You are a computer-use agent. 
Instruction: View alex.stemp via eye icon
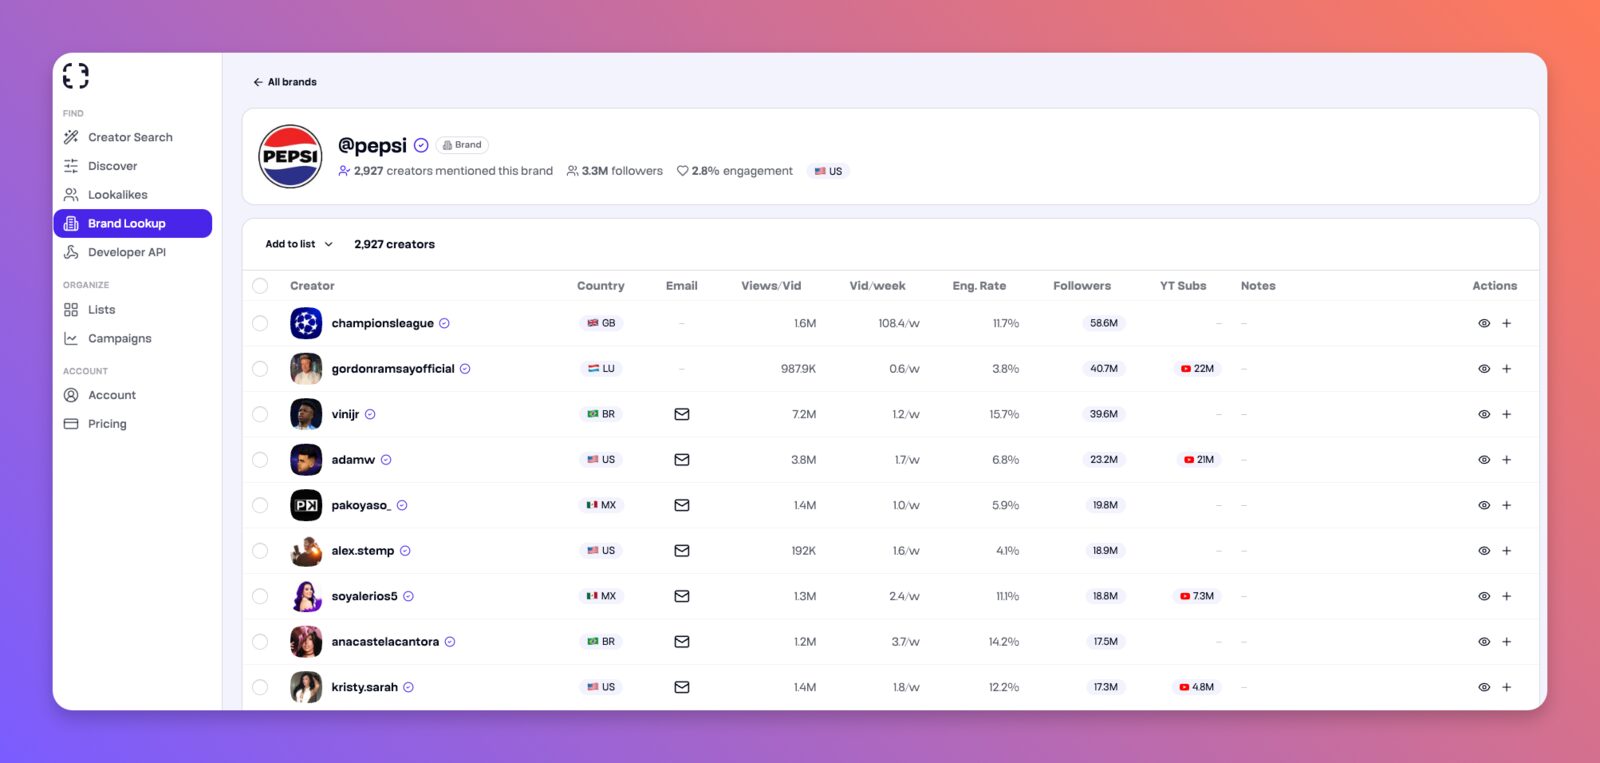click(1484, 551)
